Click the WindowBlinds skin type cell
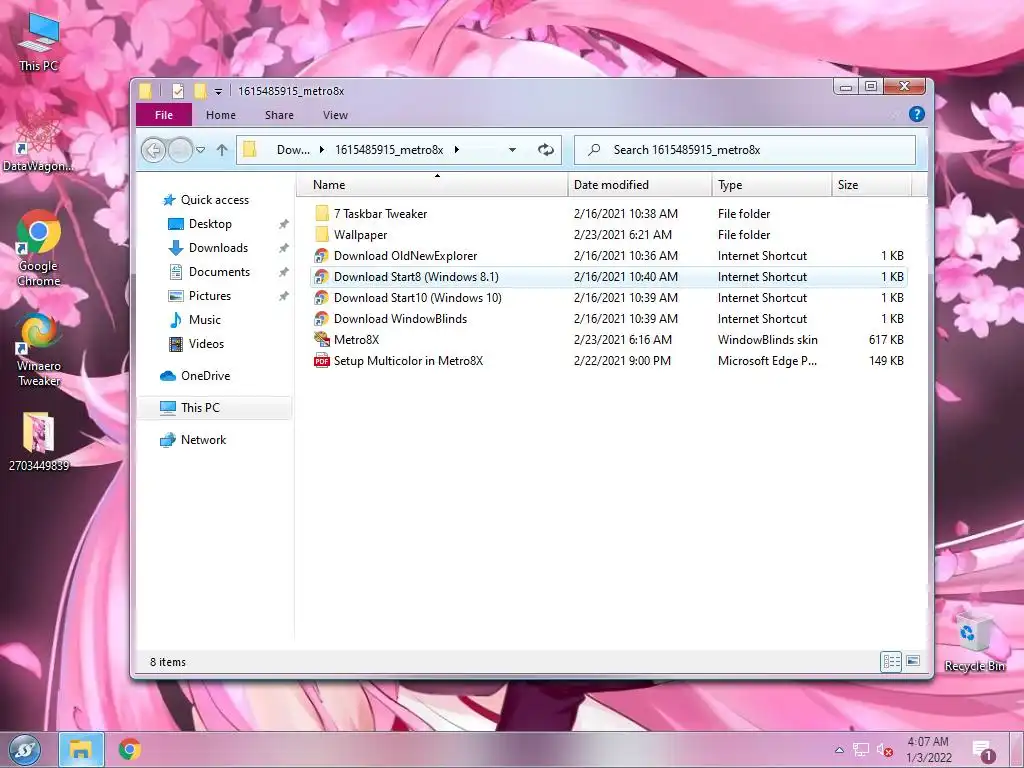Screen dimensions: 1024x768 pyautogui.click(x=767, y=340)
